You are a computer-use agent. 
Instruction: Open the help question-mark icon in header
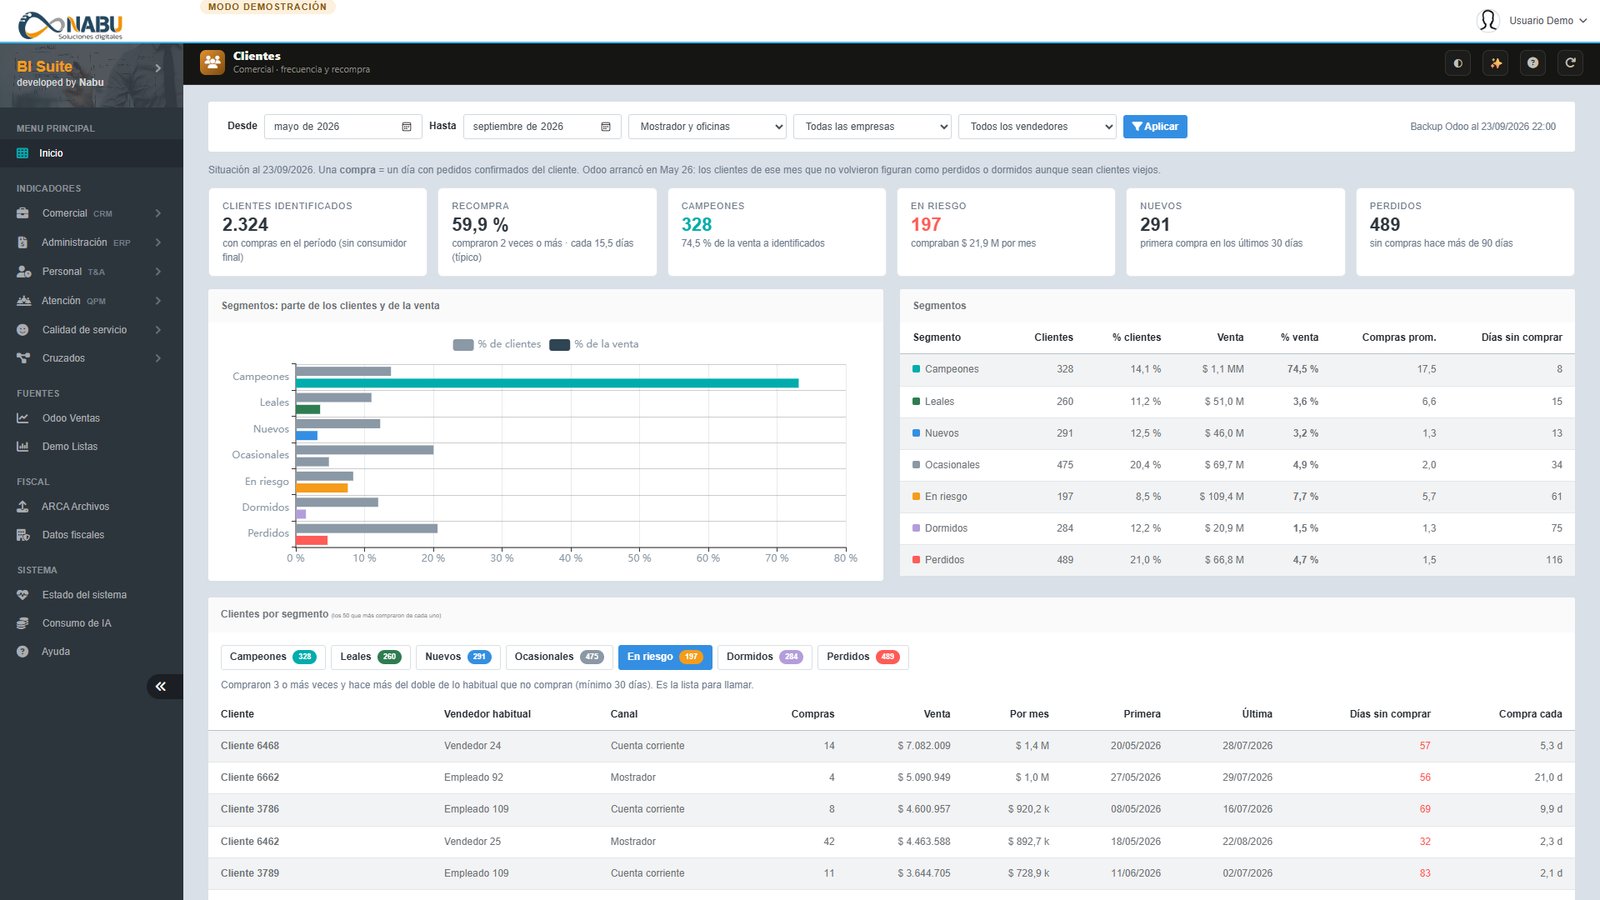point(1533,63)
